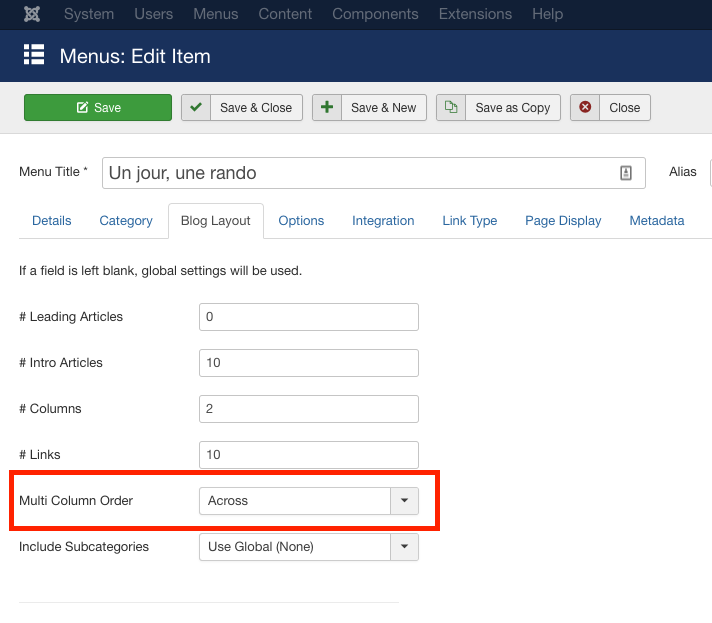Click the copy icon on Save as Copy
The height and width of the screenshot is (623, 712).
pyautogui.click(x=451, y=108)
